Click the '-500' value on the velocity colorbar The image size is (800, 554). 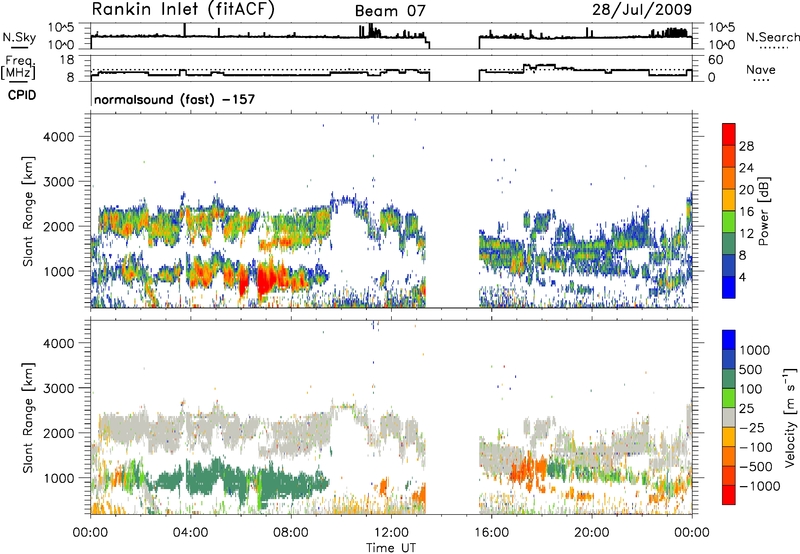(755, 467)
